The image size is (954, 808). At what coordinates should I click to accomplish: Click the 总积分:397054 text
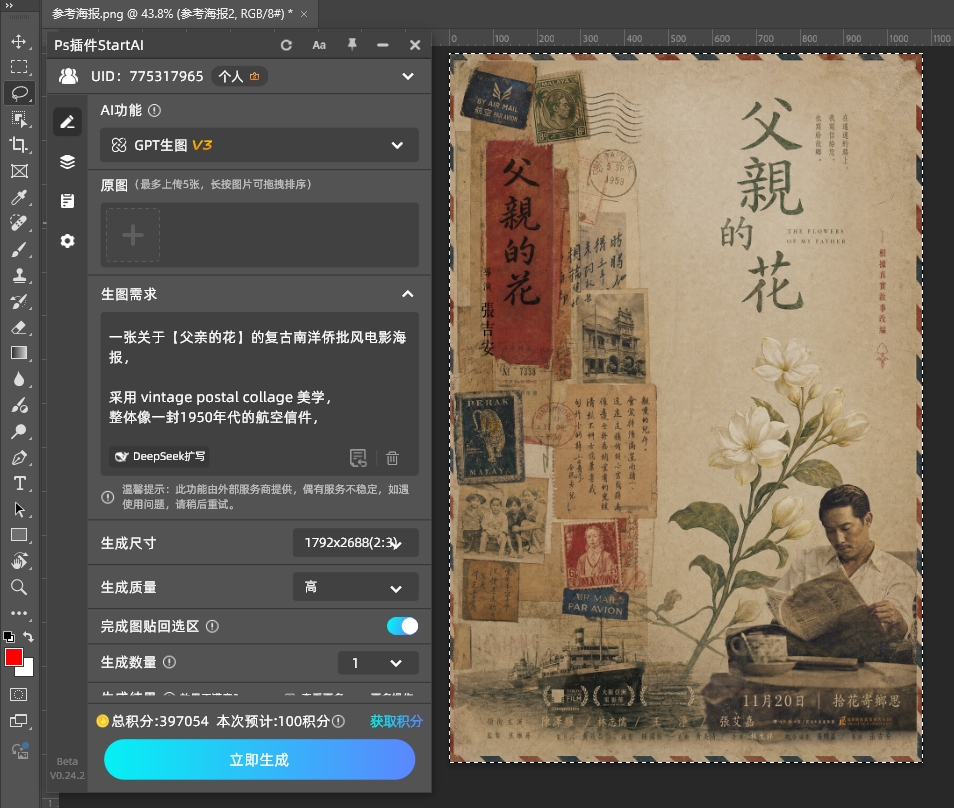[160, 722]
